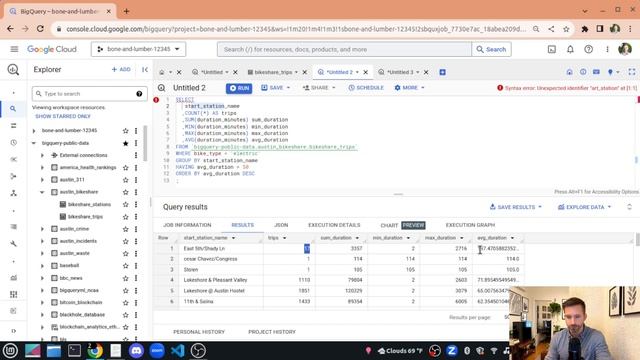Focus the resources, docs, products search box
Viewport: 640px width, 360px height.
click(x=344, y=49)
